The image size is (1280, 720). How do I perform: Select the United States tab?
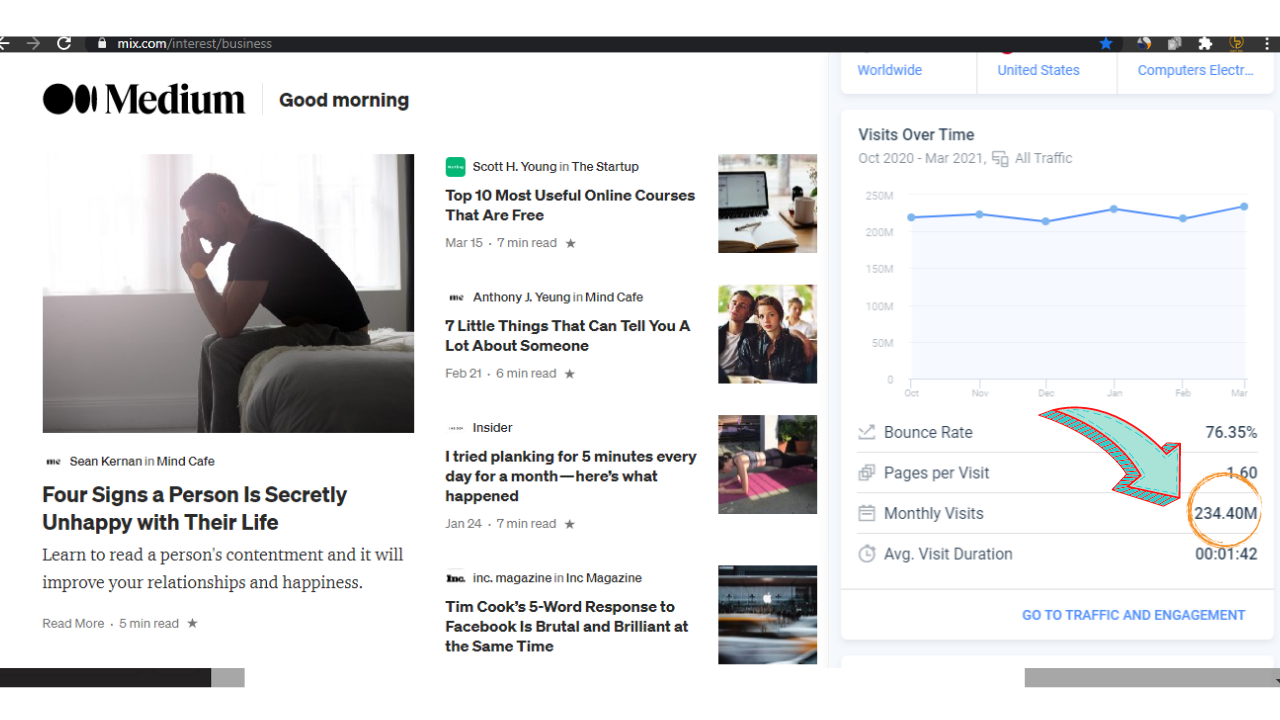pyautogui.click(x=1038, y=70)
